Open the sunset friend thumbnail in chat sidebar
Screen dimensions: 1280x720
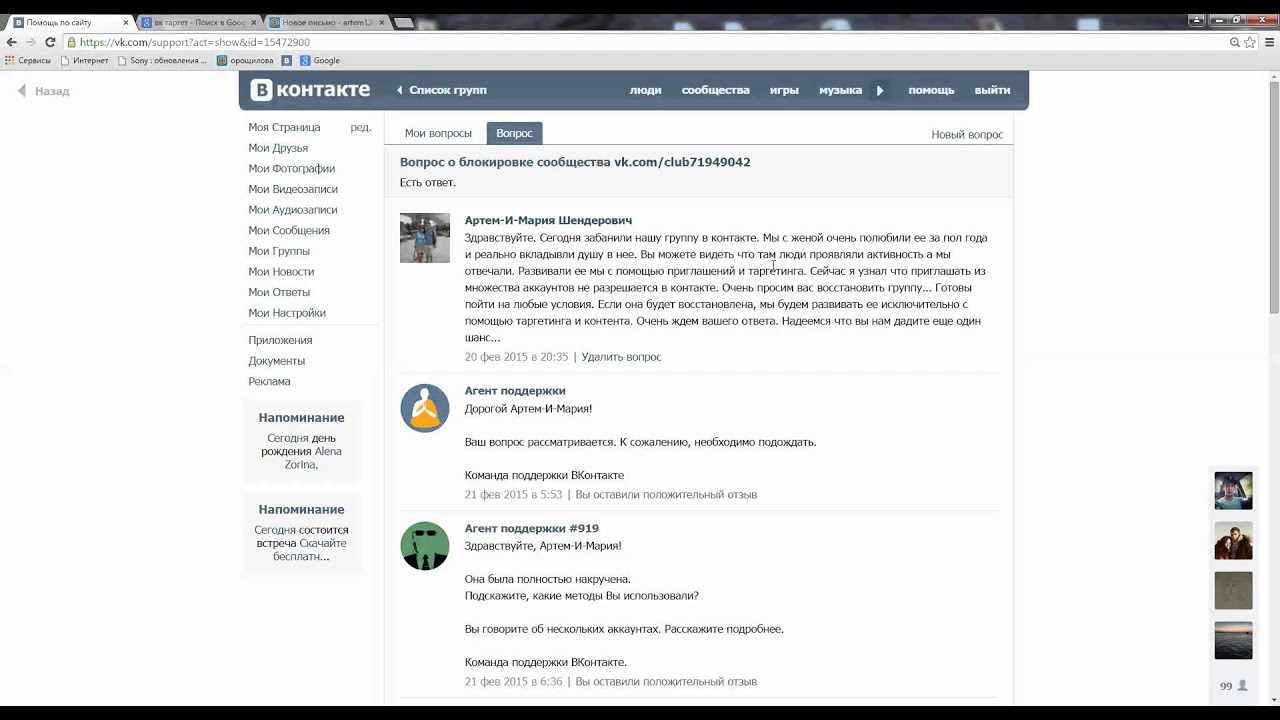[x=1233, y=641]
